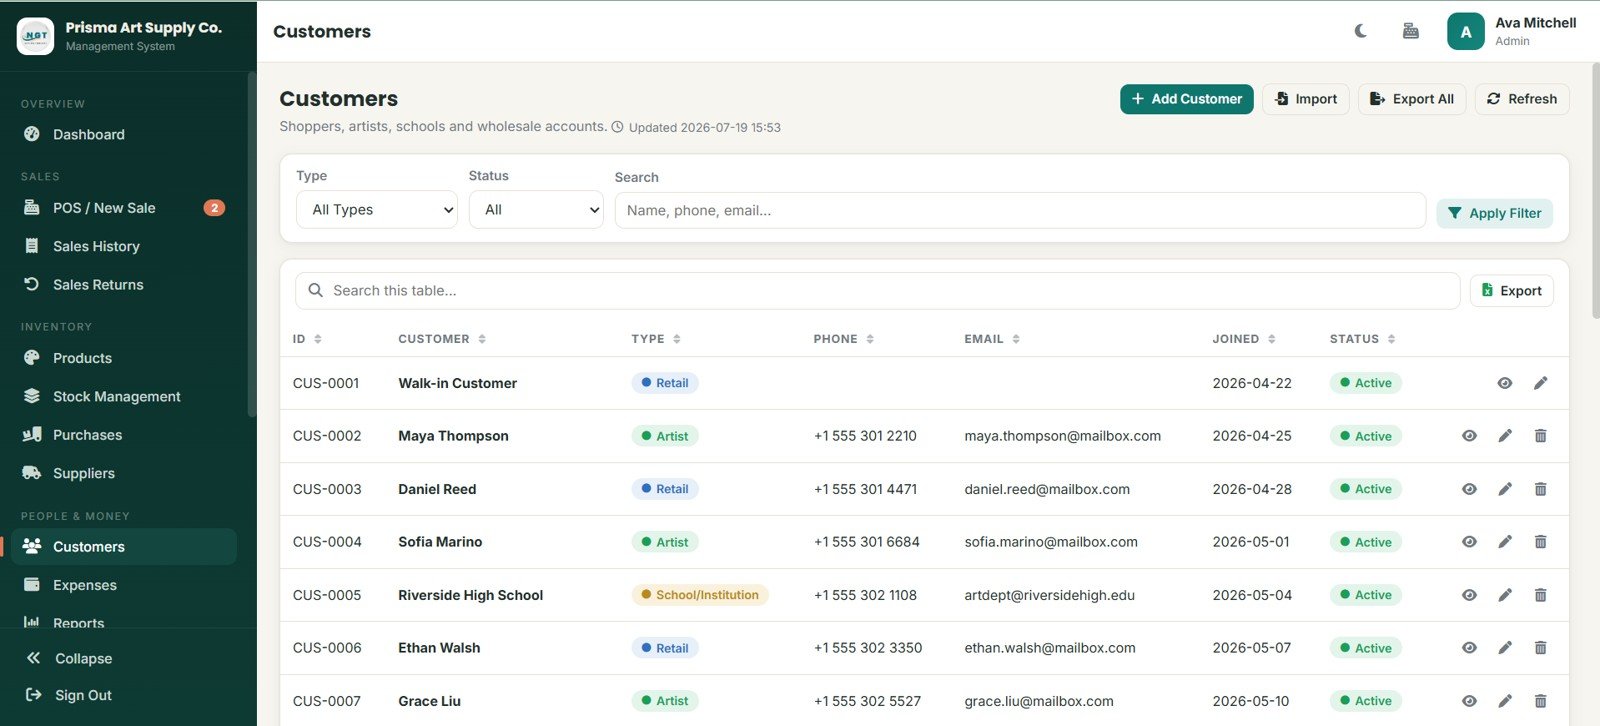Collapse the sidebar
The image size is (1600, 726).
[x=69, y=658]
